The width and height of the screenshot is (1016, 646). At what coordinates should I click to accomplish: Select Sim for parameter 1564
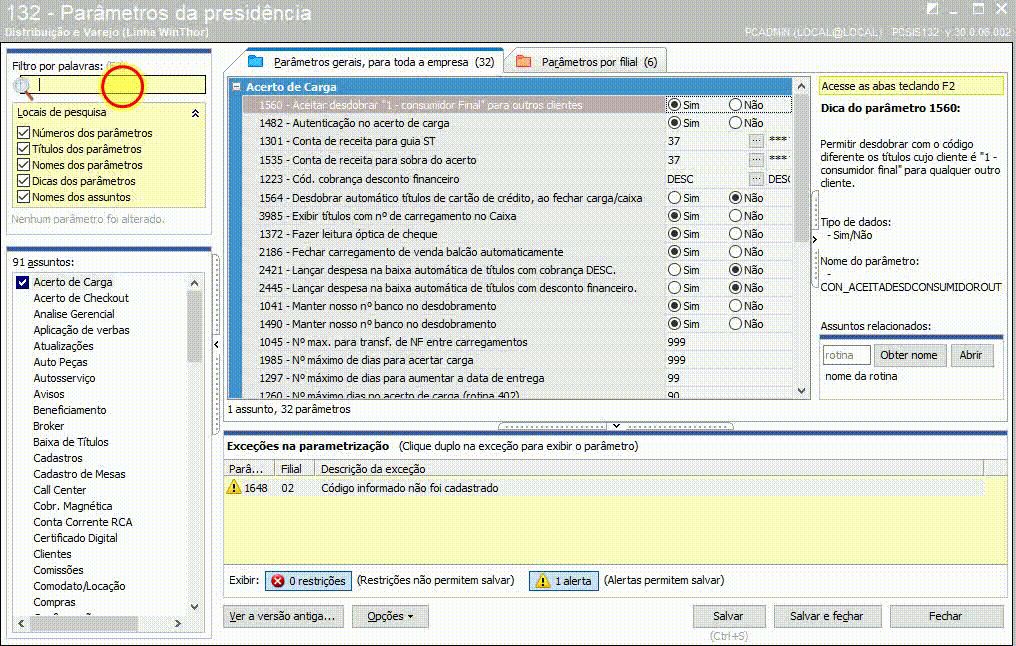coord(675,198)
